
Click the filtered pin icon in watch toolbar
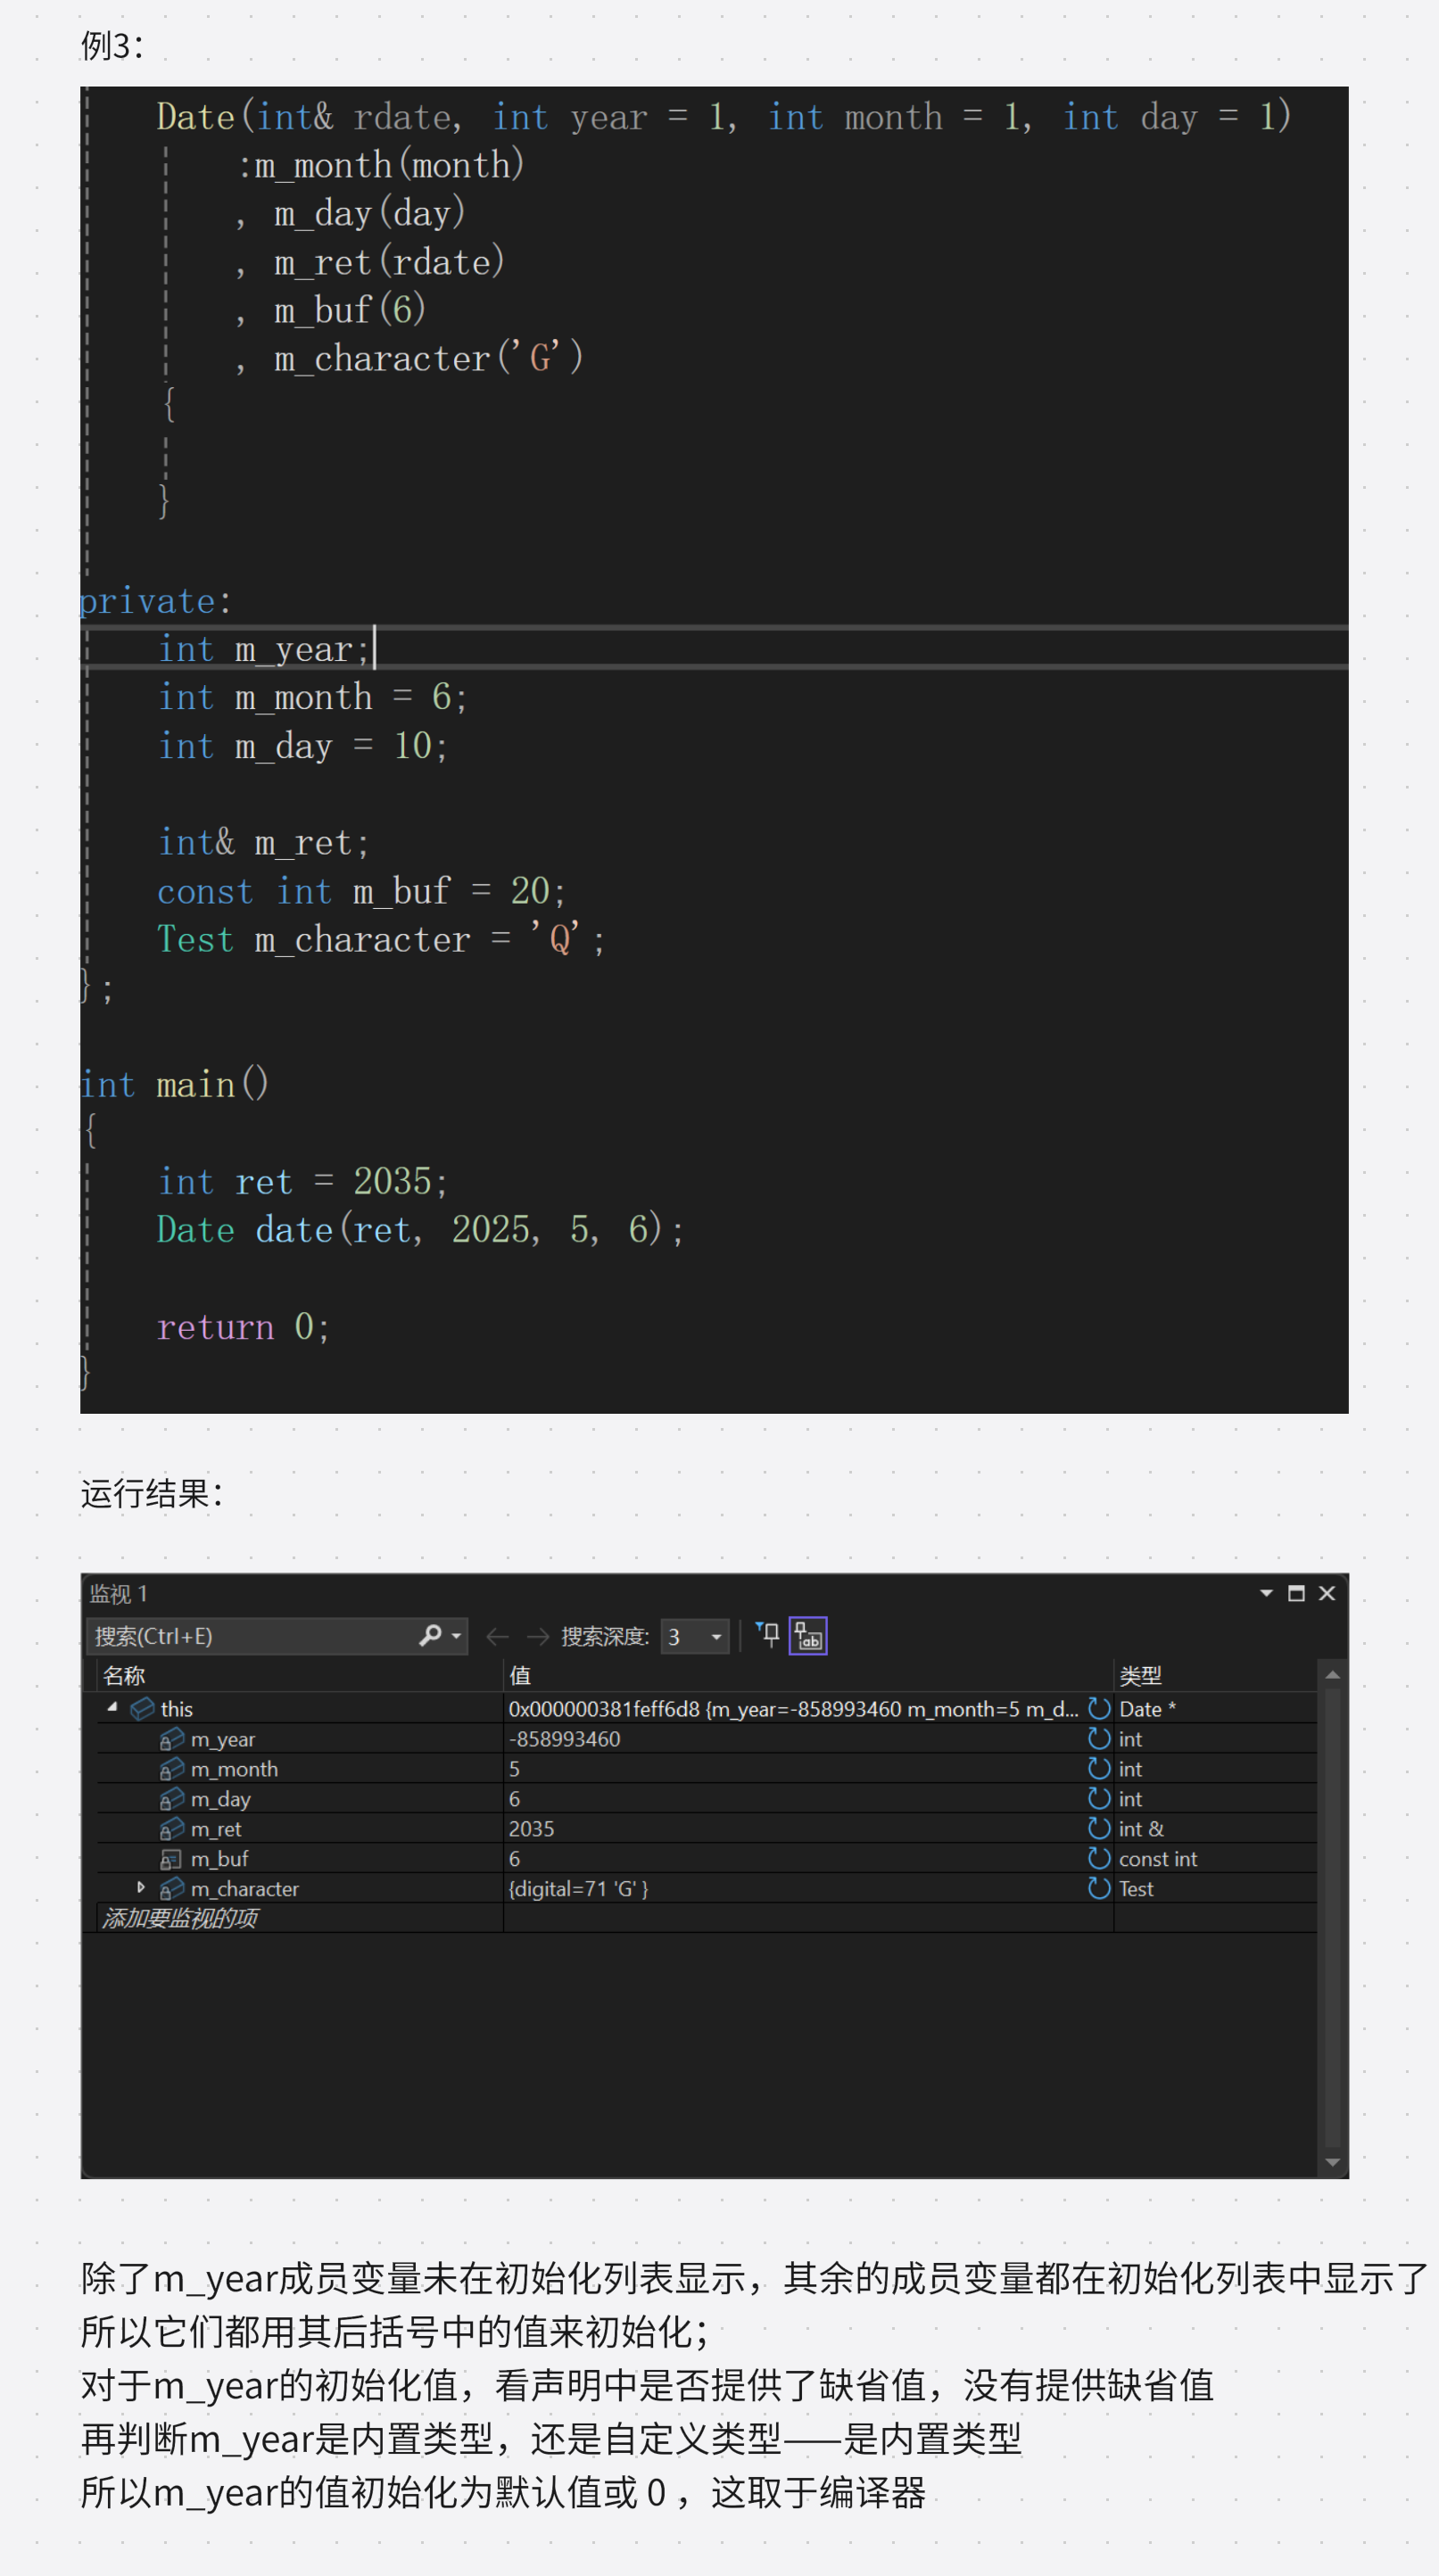click(x=767, y=1634)
